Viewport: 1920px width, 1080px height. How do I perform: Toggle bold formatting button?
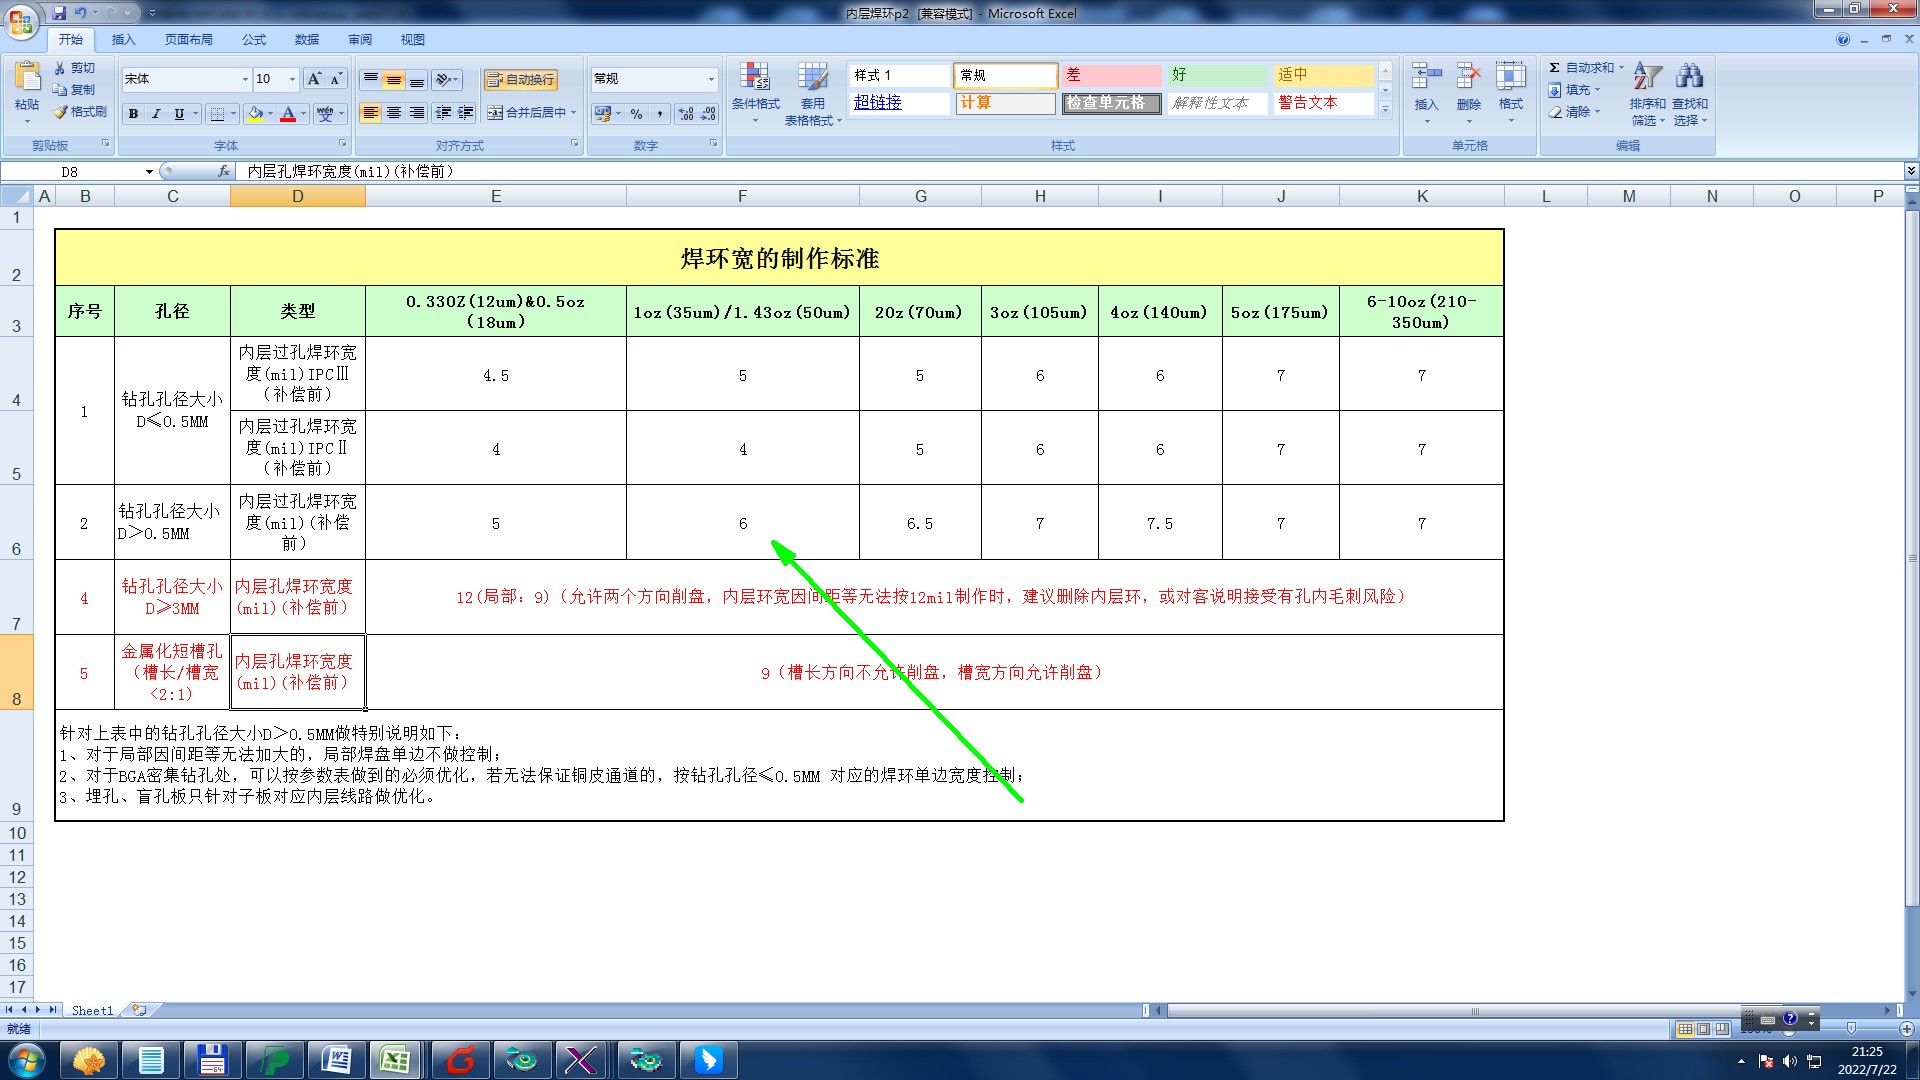tap(133, 114)
